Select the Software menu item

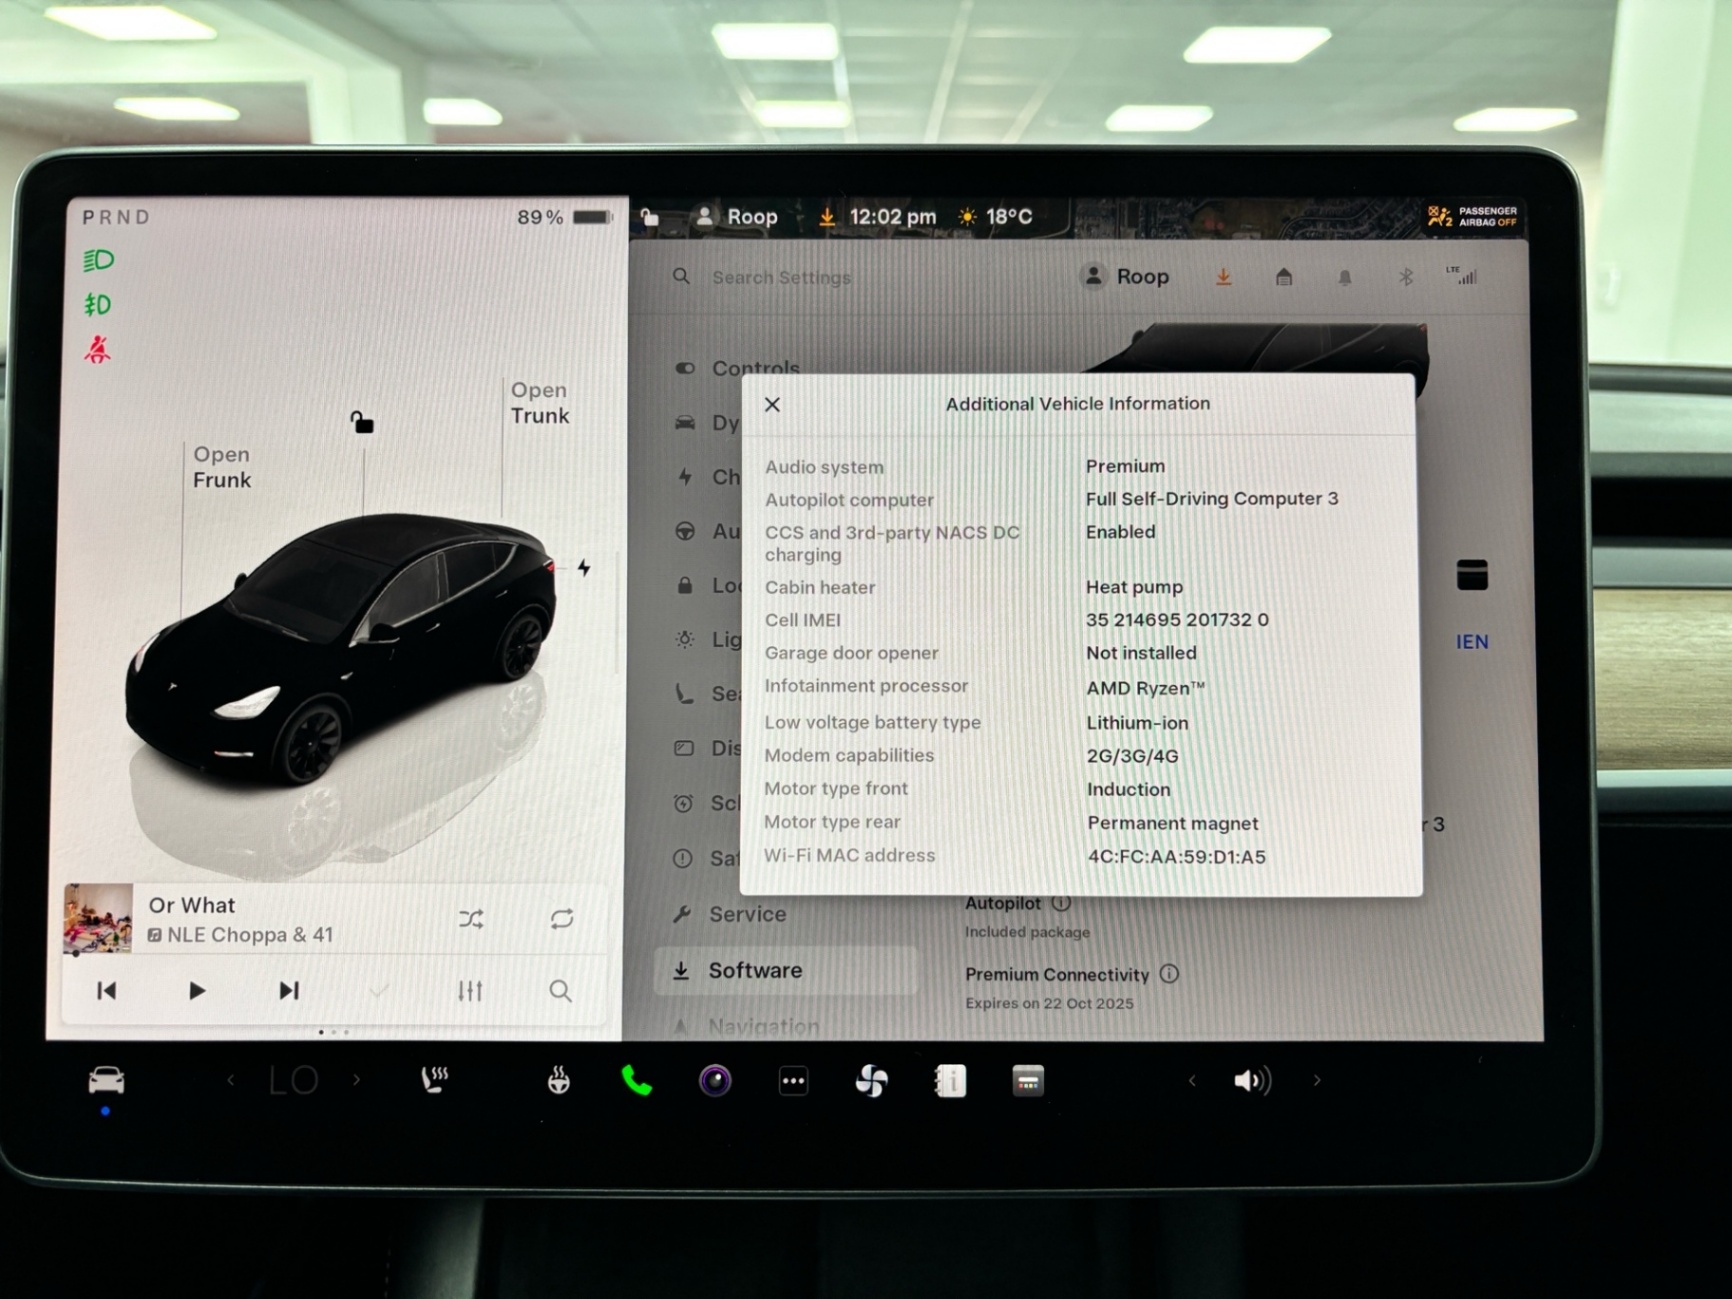(x=786, y=970)
